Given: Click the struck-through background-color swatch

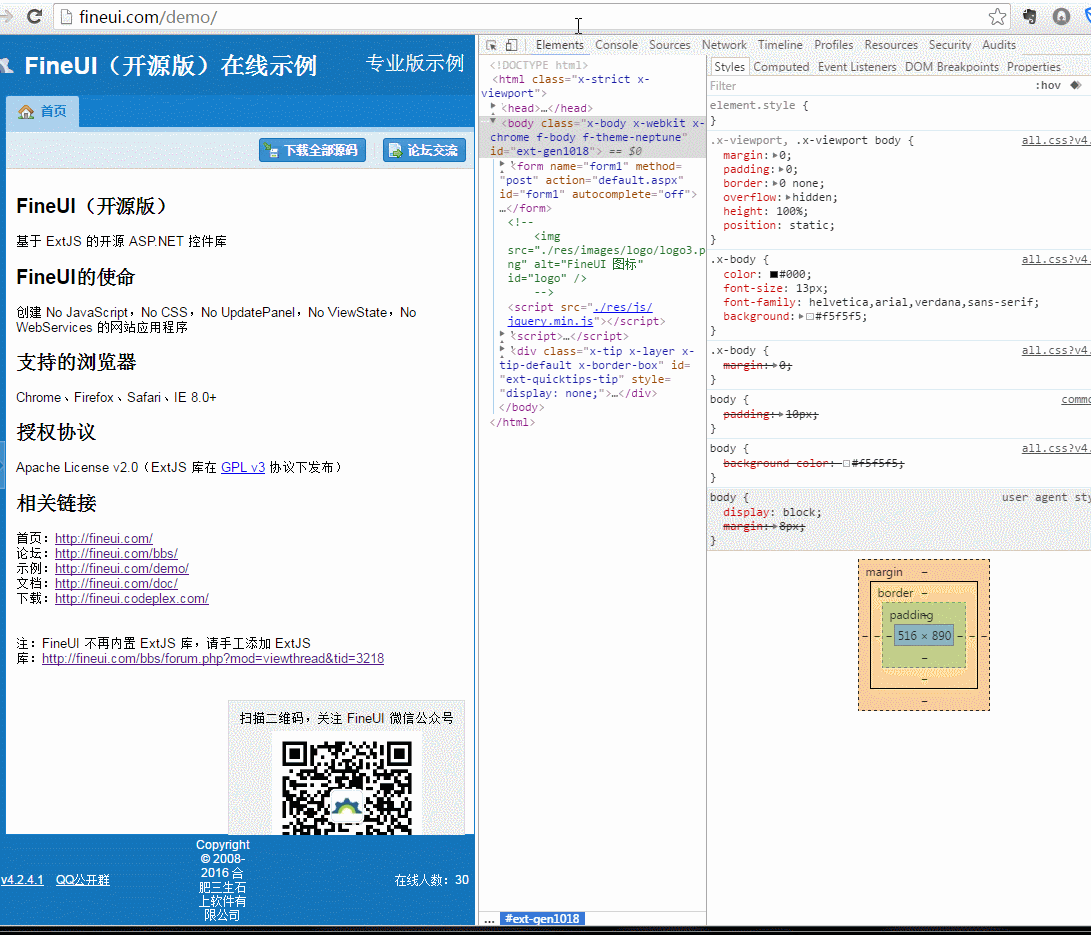Looking at the screenshot, I should pos(846,463).
